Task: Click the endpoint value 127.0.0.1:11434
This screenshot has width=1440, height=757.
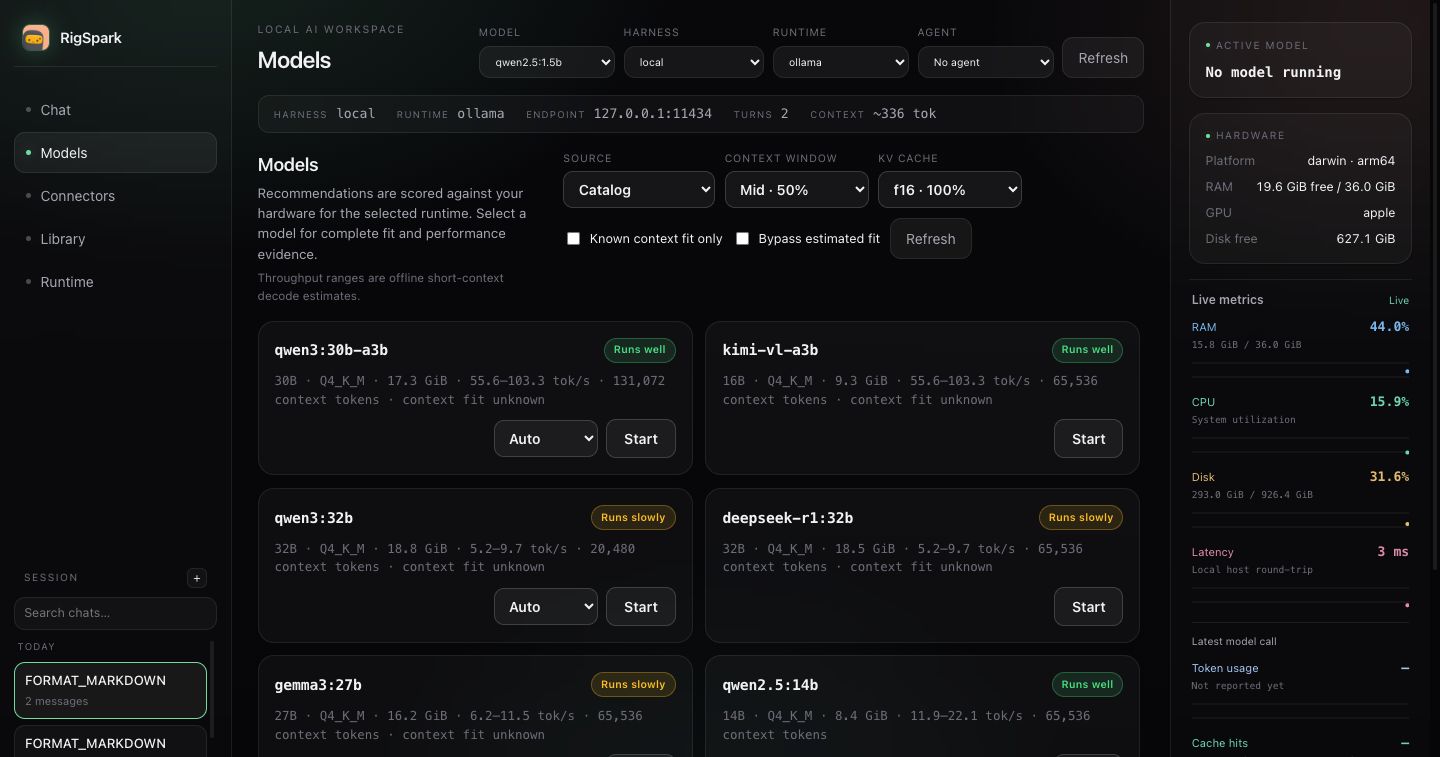Action: [x=653, y=114]
